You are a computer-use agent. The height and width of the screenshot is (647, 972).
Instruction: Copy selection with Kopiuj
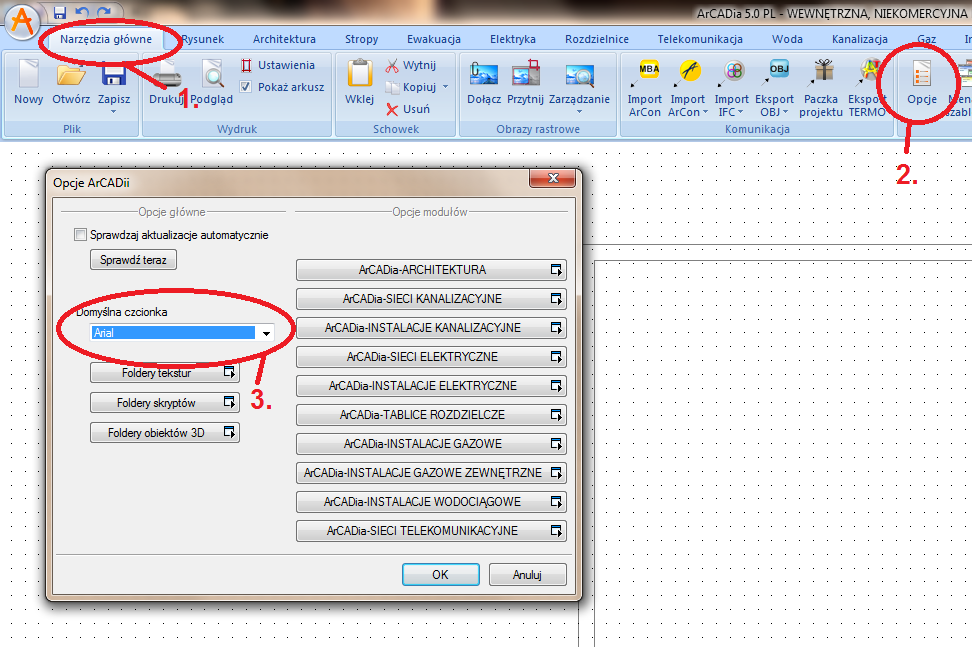point(411,87)
